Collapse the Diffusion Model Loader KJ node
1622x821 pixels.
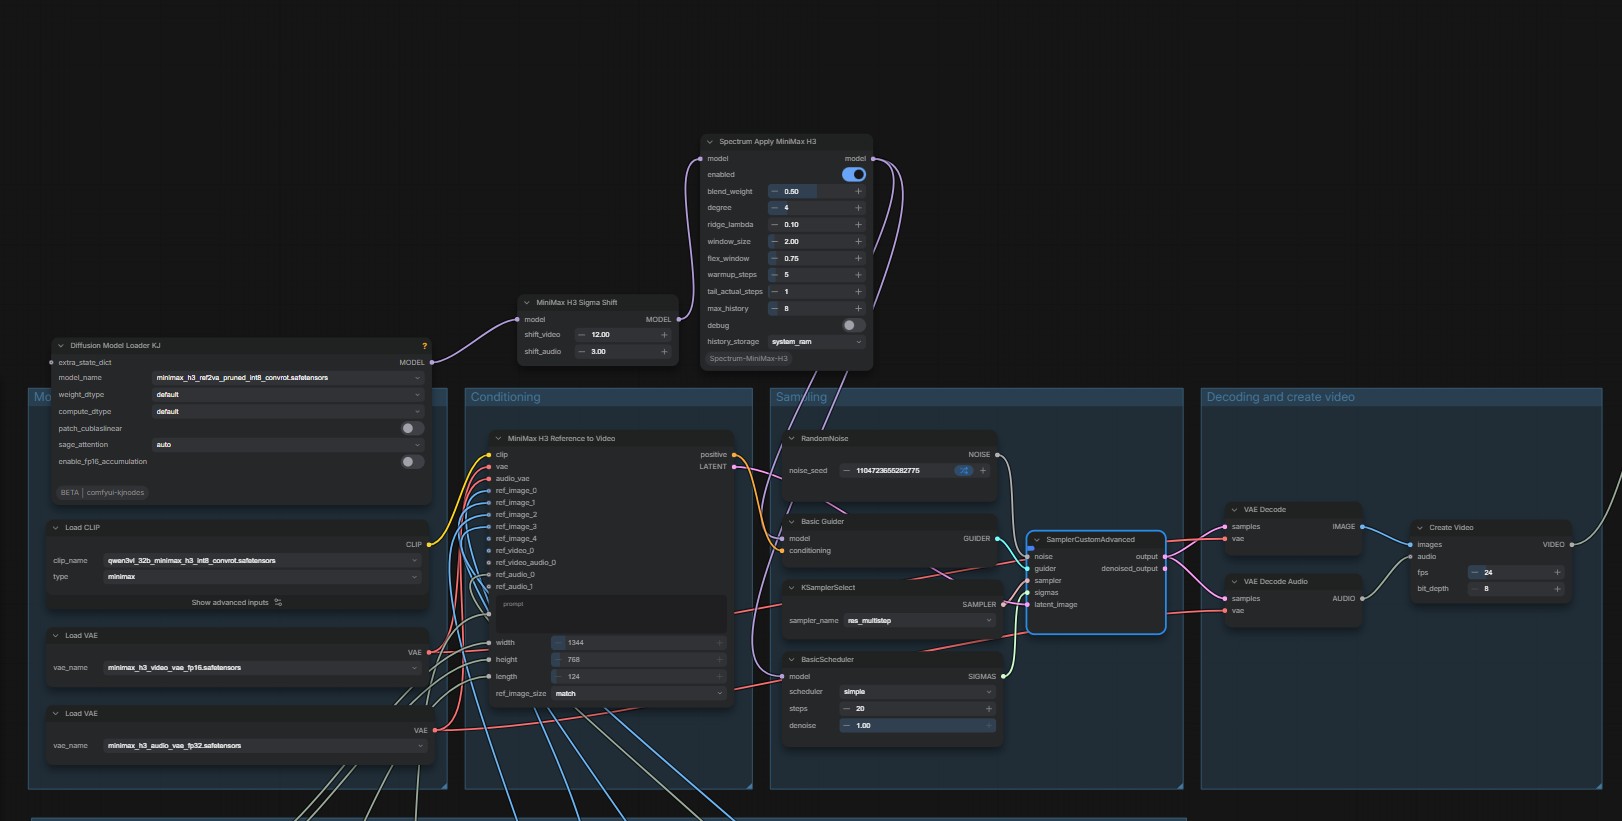61,346
